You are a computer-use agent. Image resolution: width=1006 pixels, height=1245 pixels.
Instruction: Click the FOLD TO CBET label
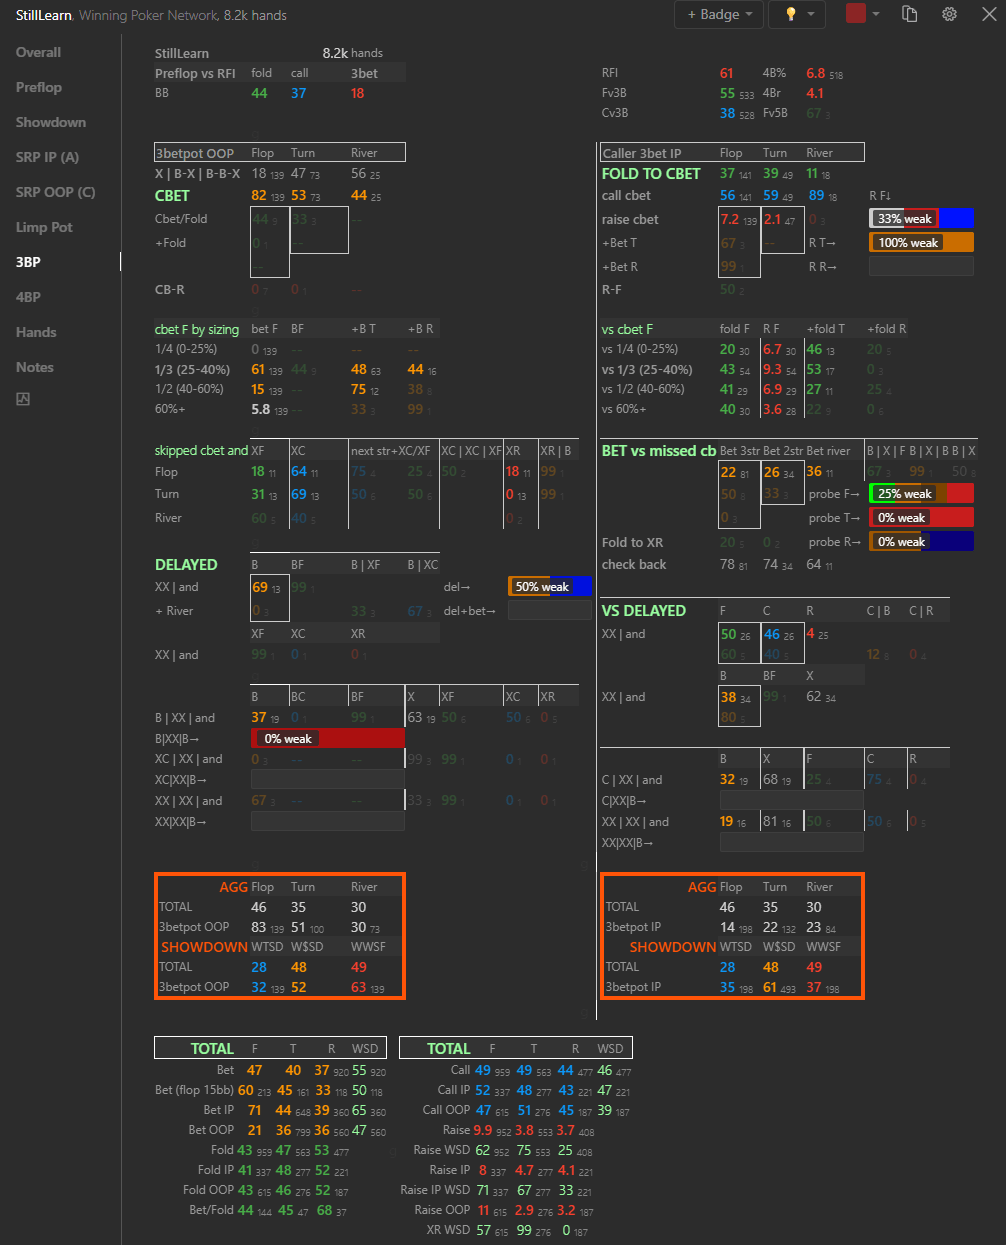pyautogui.click(x=651, y=173)
